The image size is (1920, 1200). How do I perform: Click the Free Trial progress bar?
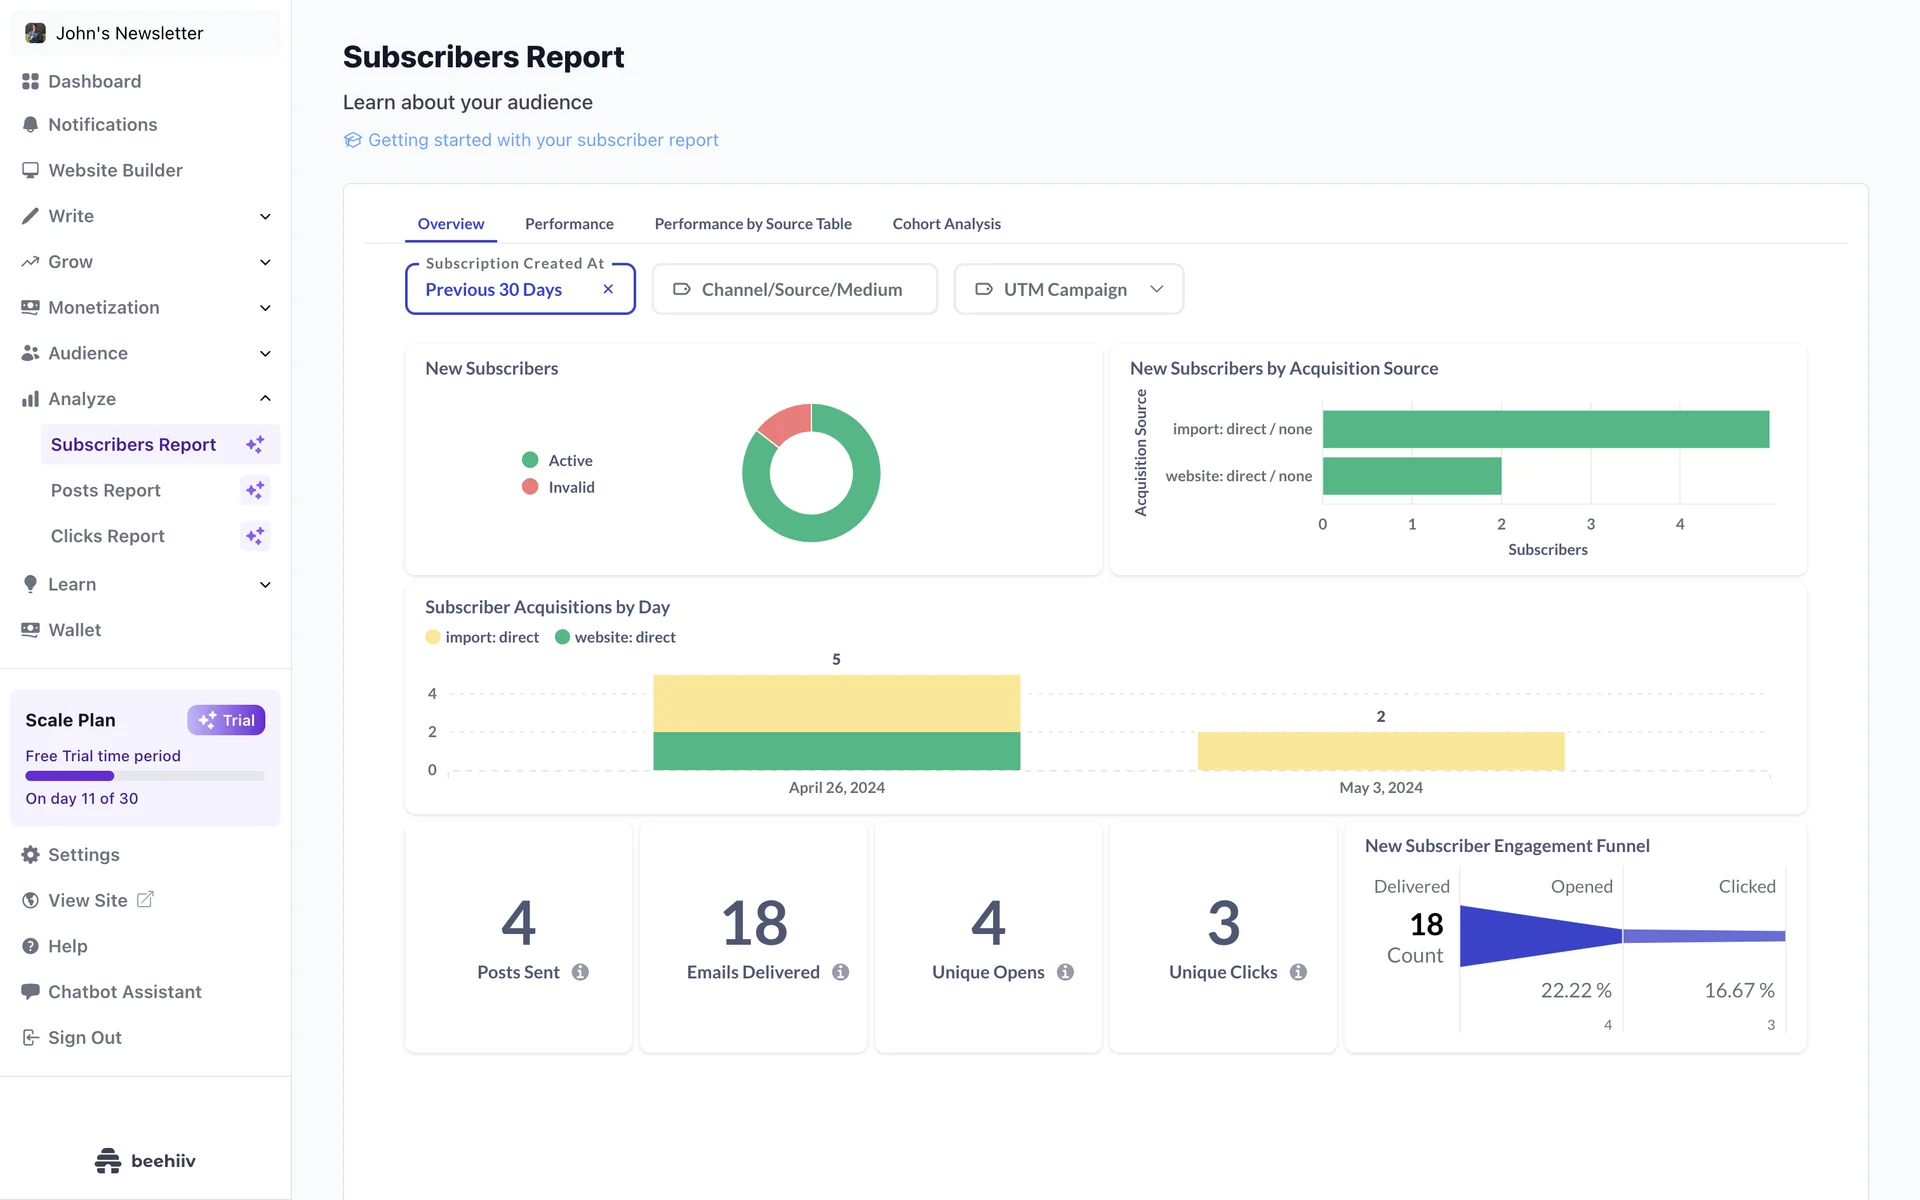click(x=145, y=776)
